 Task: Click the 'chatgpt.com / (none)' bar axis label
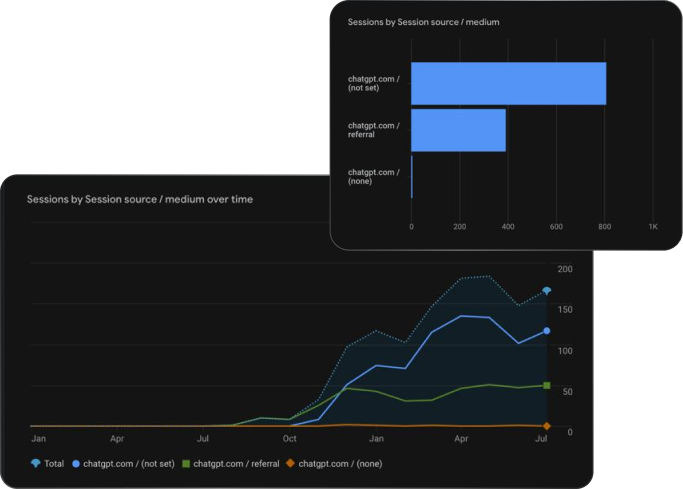374,176
